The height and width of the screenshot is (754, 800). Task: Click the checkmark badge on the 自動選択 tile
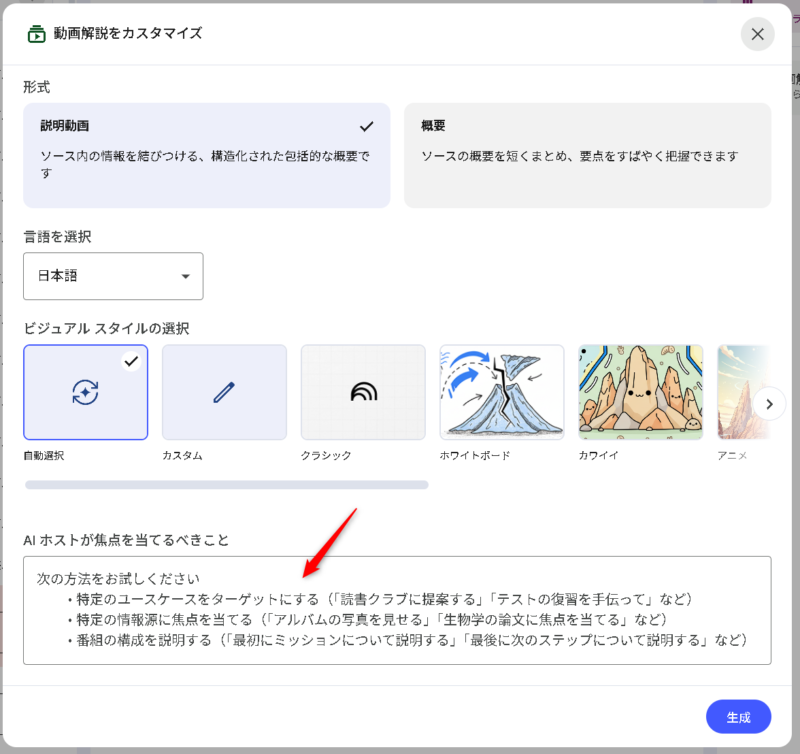[131, 362]
